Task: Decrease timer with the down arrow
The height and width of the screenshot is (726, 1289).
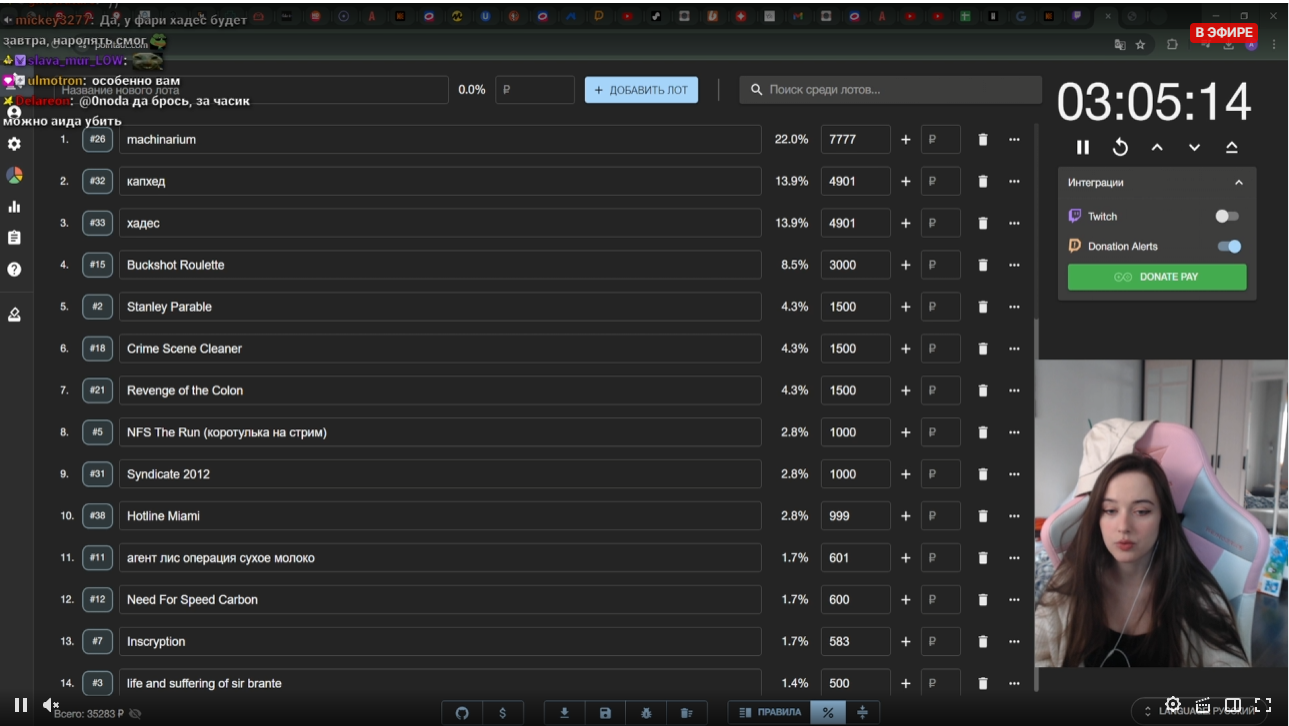Action: [x=1194, y=148]
